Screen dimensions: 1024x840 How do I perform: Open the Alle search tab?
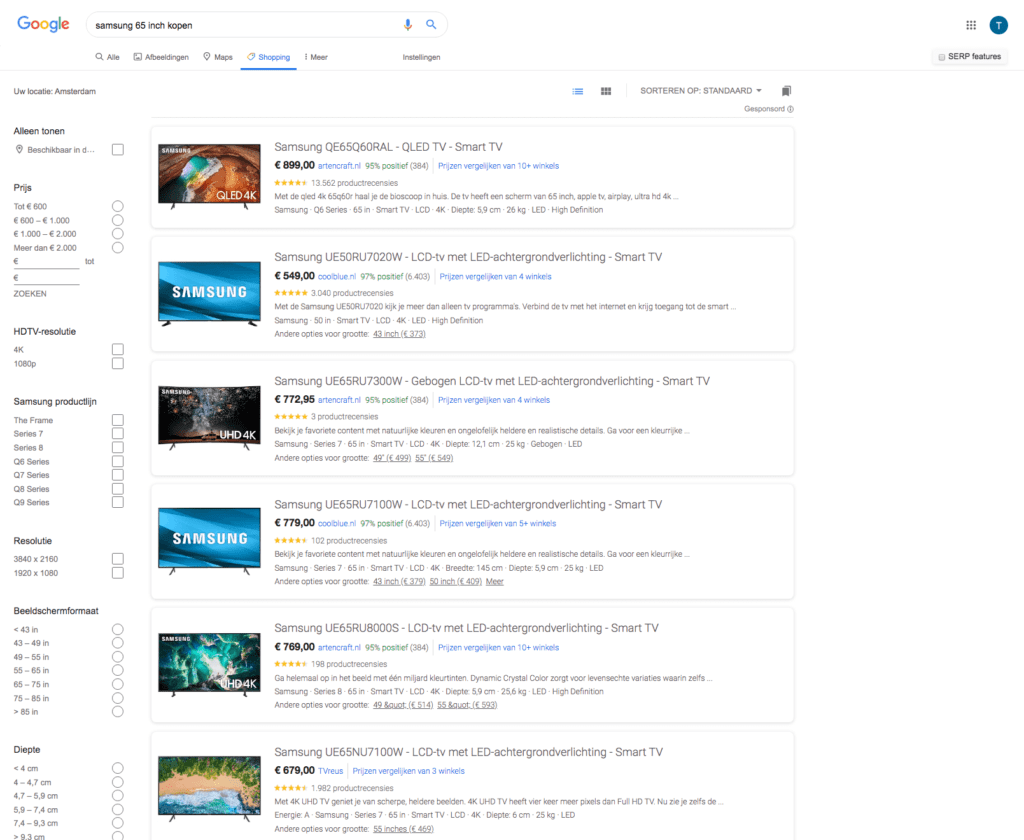108,57
